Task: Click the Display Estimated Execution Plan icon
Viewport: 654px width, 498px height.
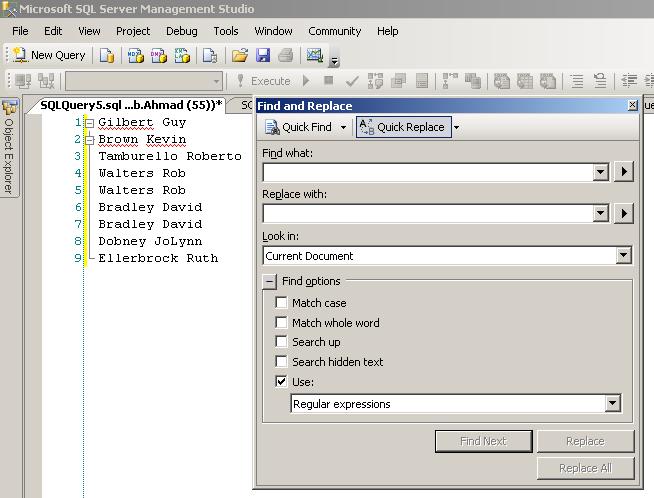Action: (375, 81)
